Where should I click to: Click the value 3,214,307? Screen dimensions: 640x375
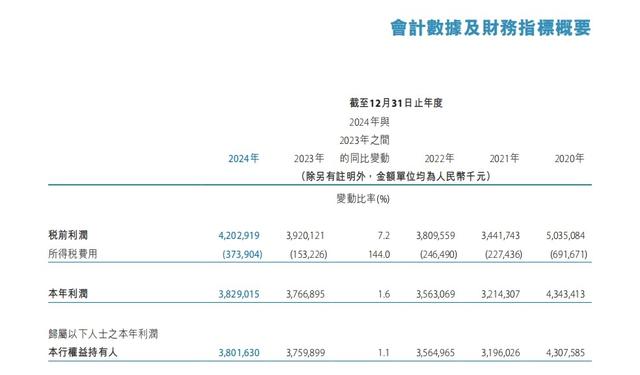(x=500, y=294)
